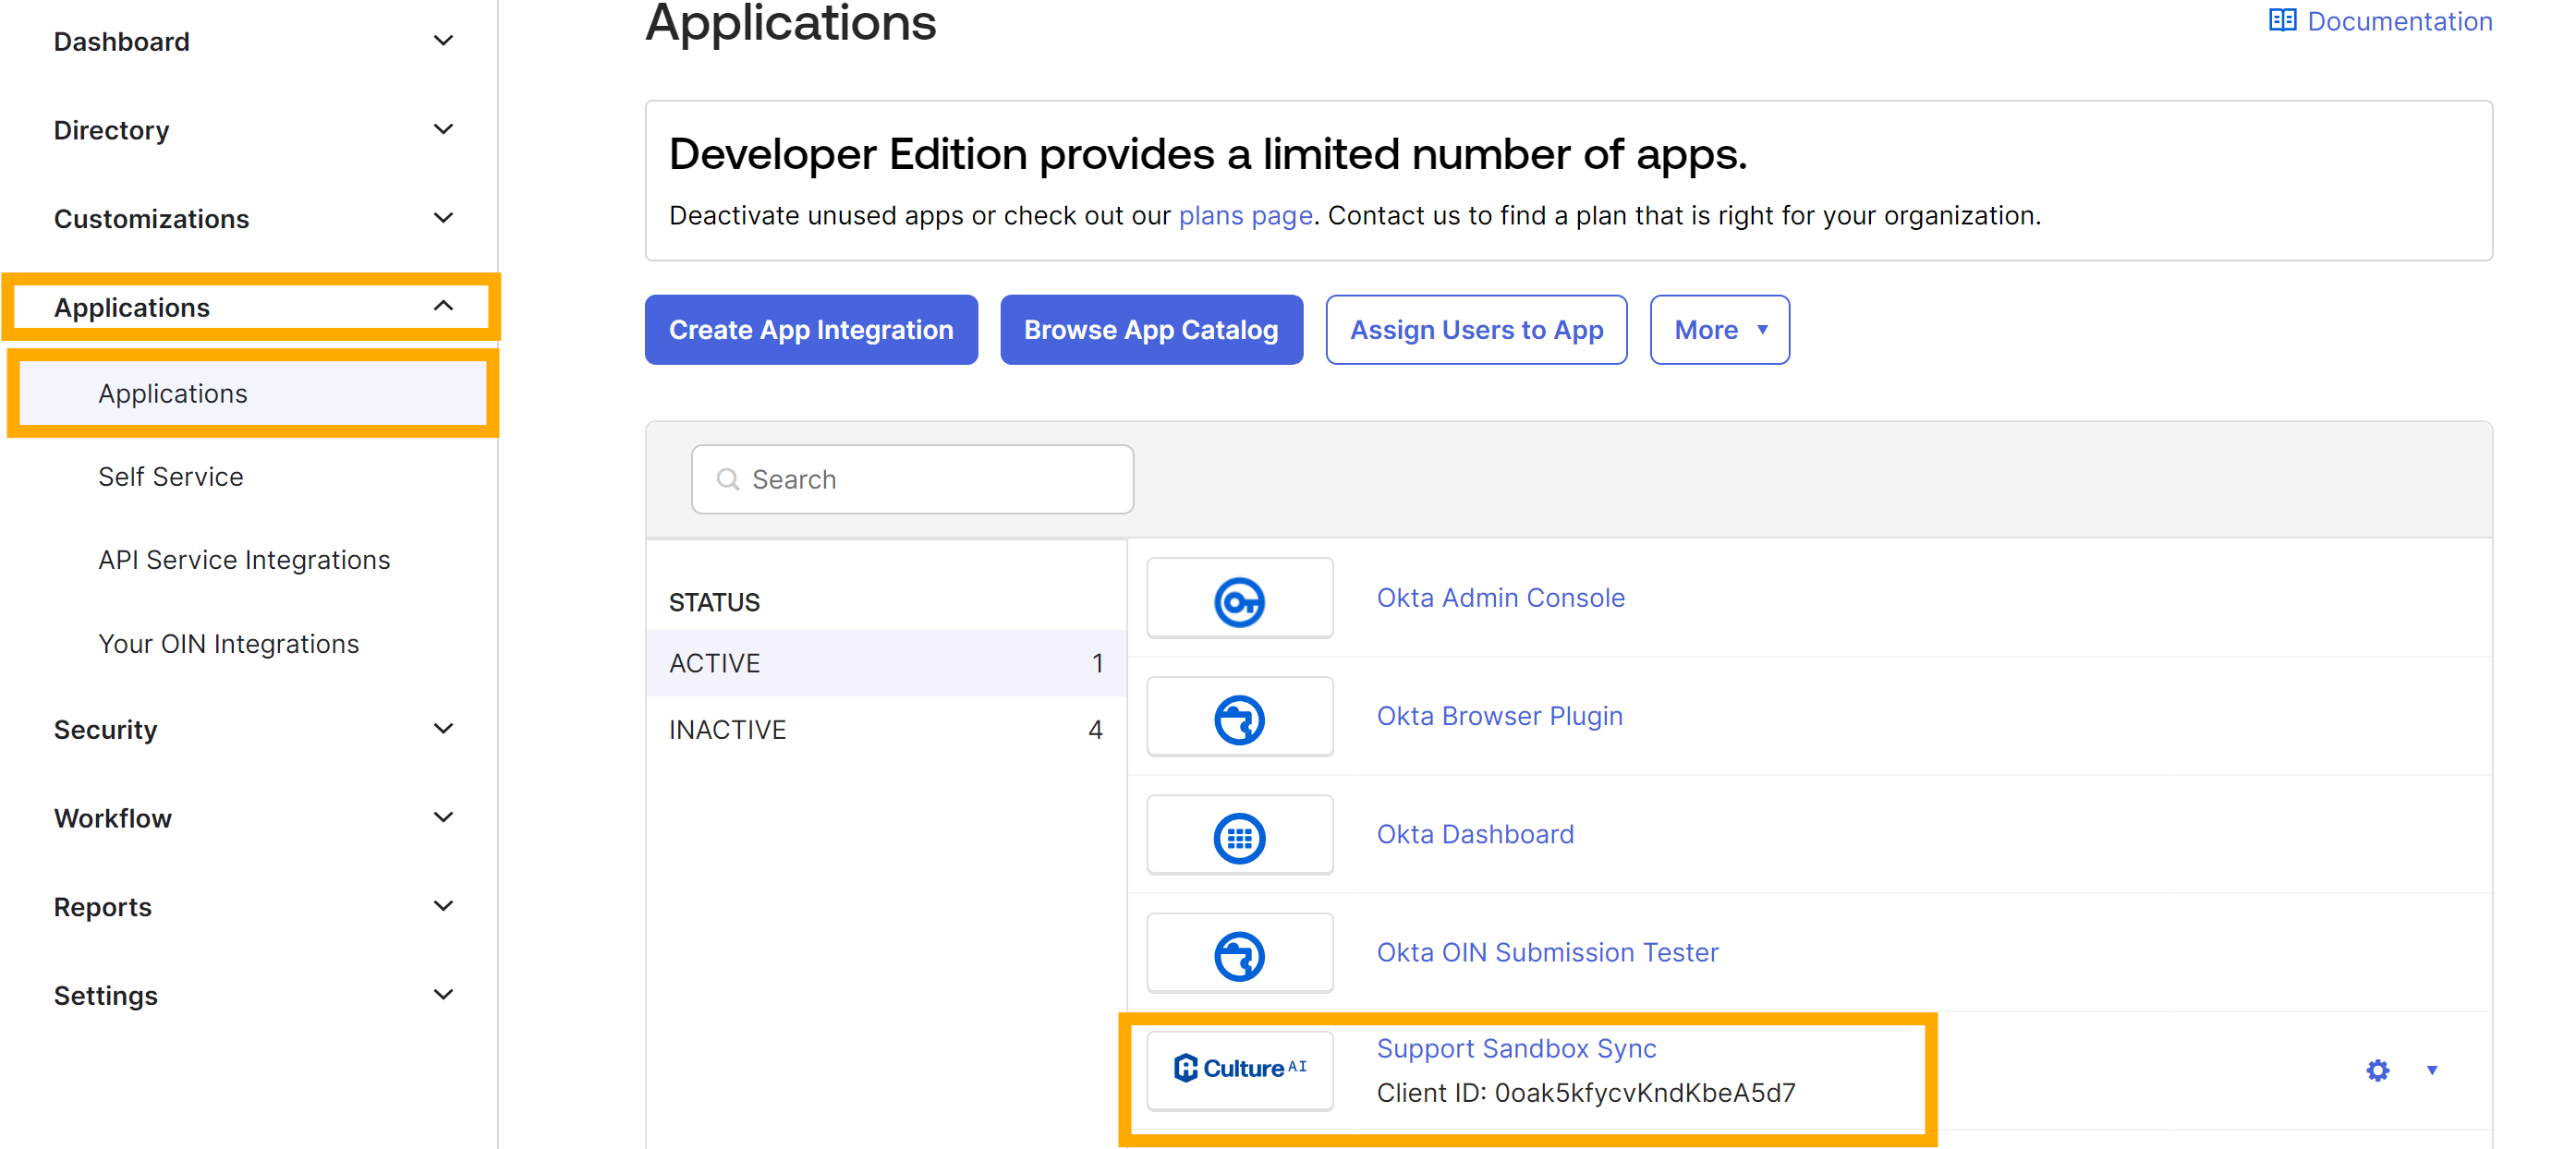Image resolution: width=2576 pixels, height=1149 pixels.
Task: Open the gear settings for Support Sandbox Sync
Action: (2377, 1070)
